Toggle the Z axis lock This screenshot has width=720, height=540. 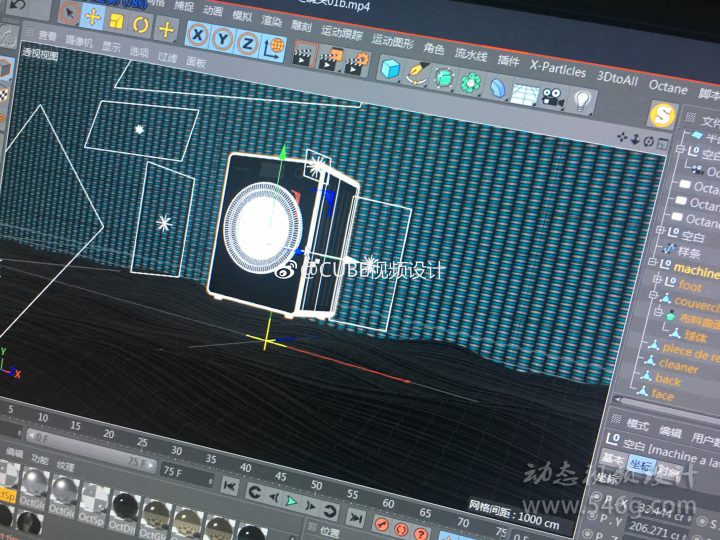(x=248, y=44)
